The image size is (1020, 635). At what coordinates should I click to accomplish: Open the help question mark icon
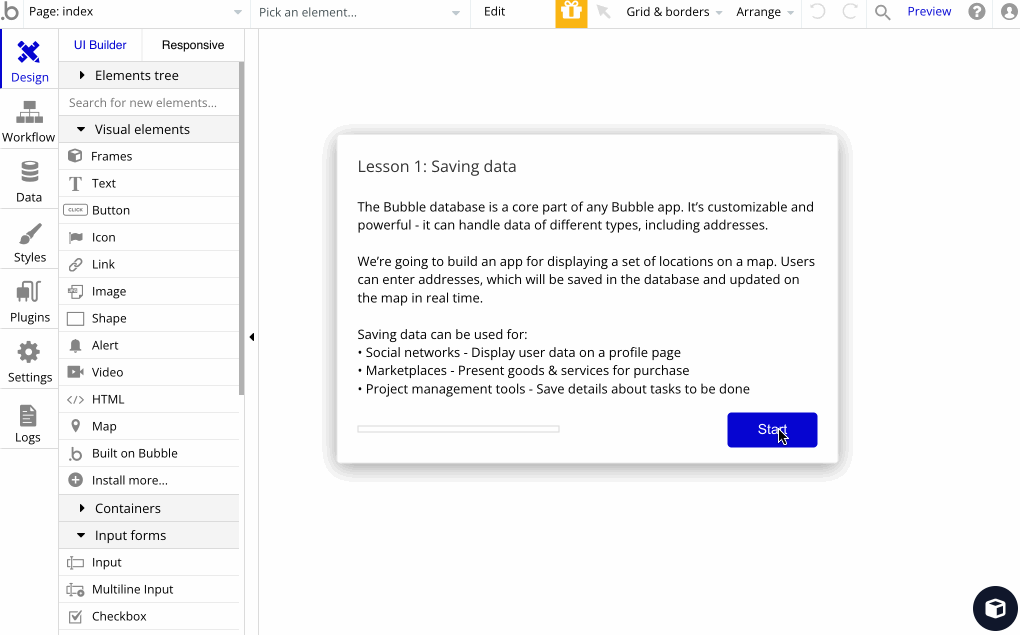tap(976, 12)
